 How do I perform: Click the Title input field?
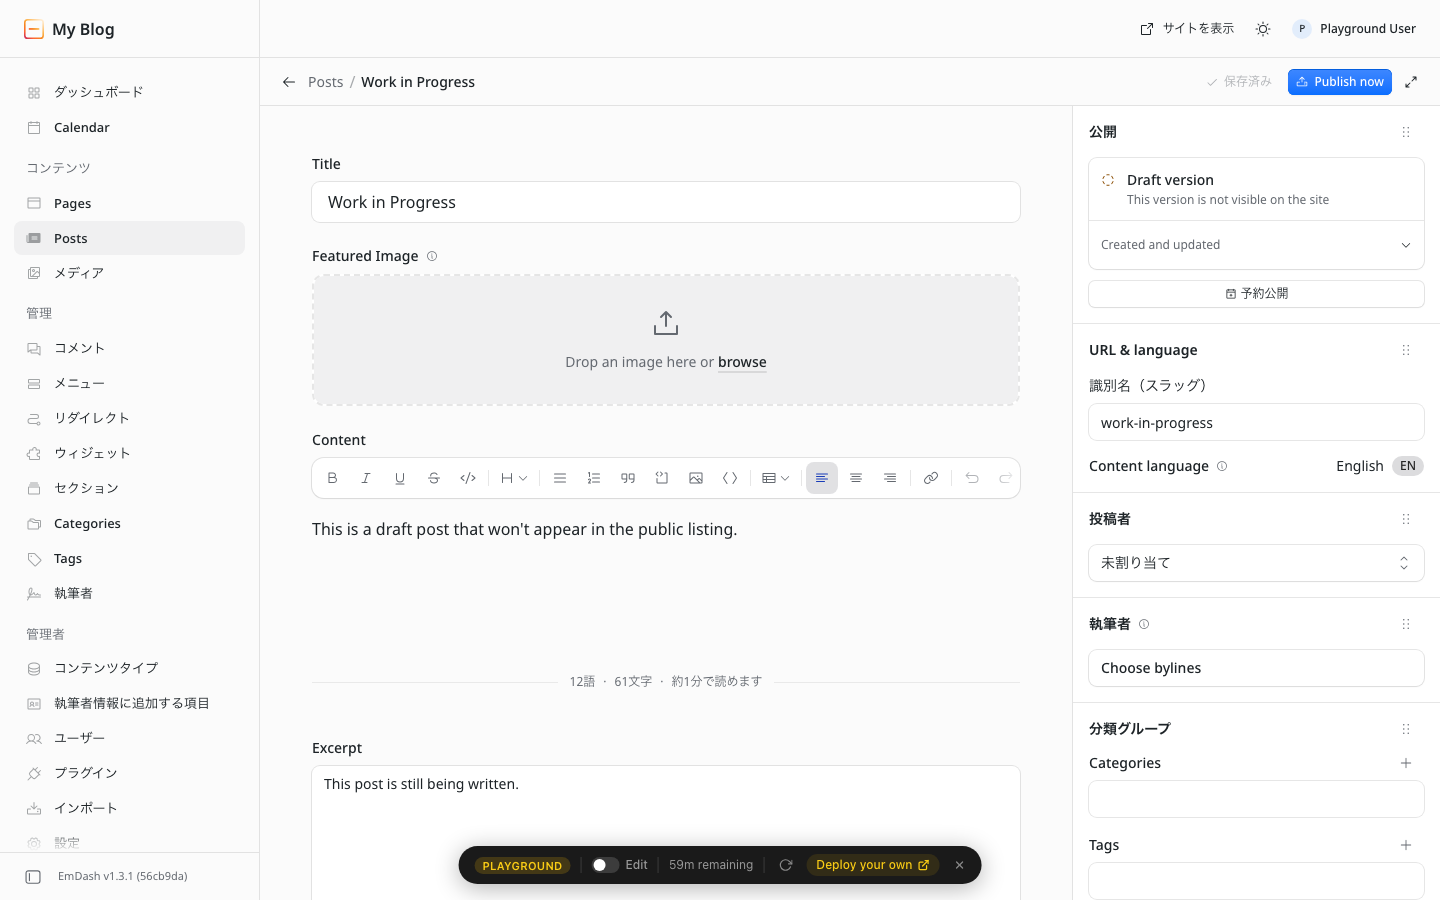pos(666,202)
